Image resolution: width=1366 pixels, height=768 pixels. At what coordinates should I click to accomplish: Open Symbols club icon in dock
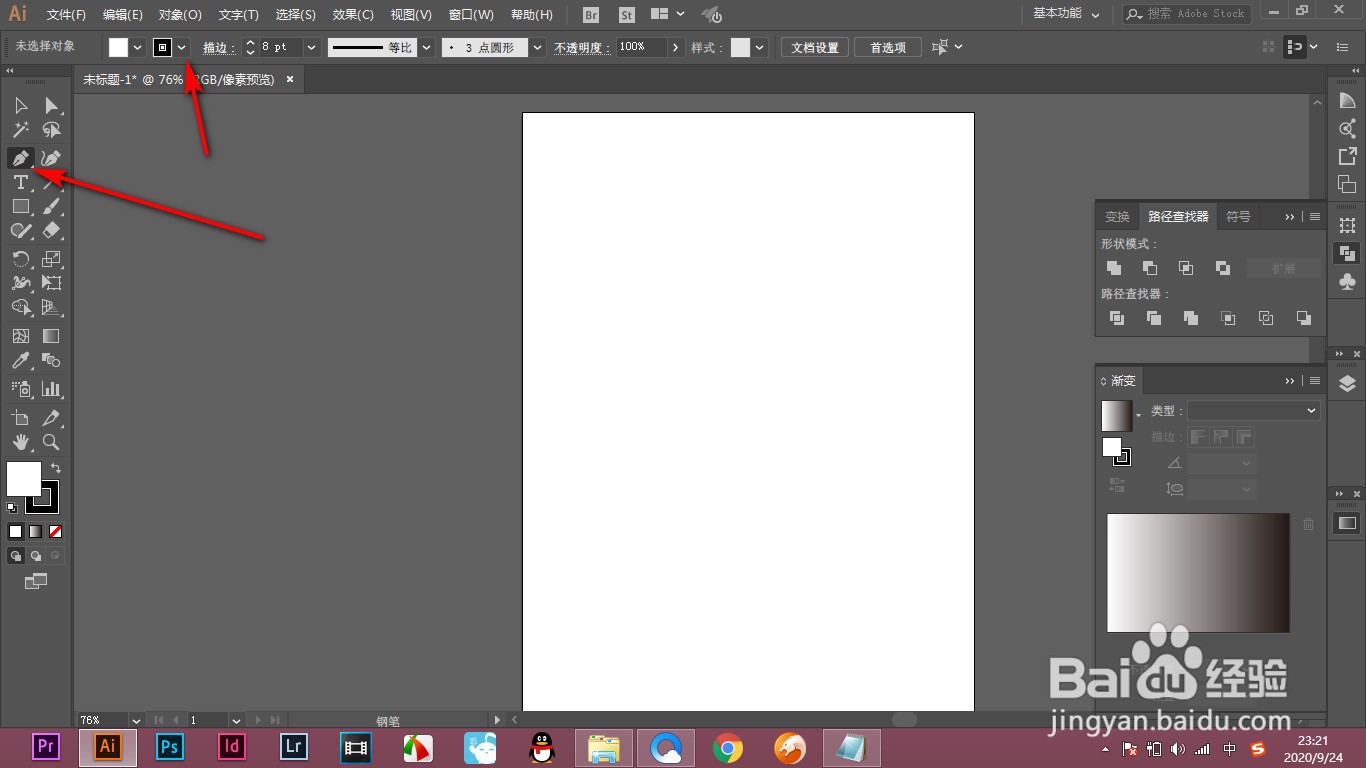1347,282
